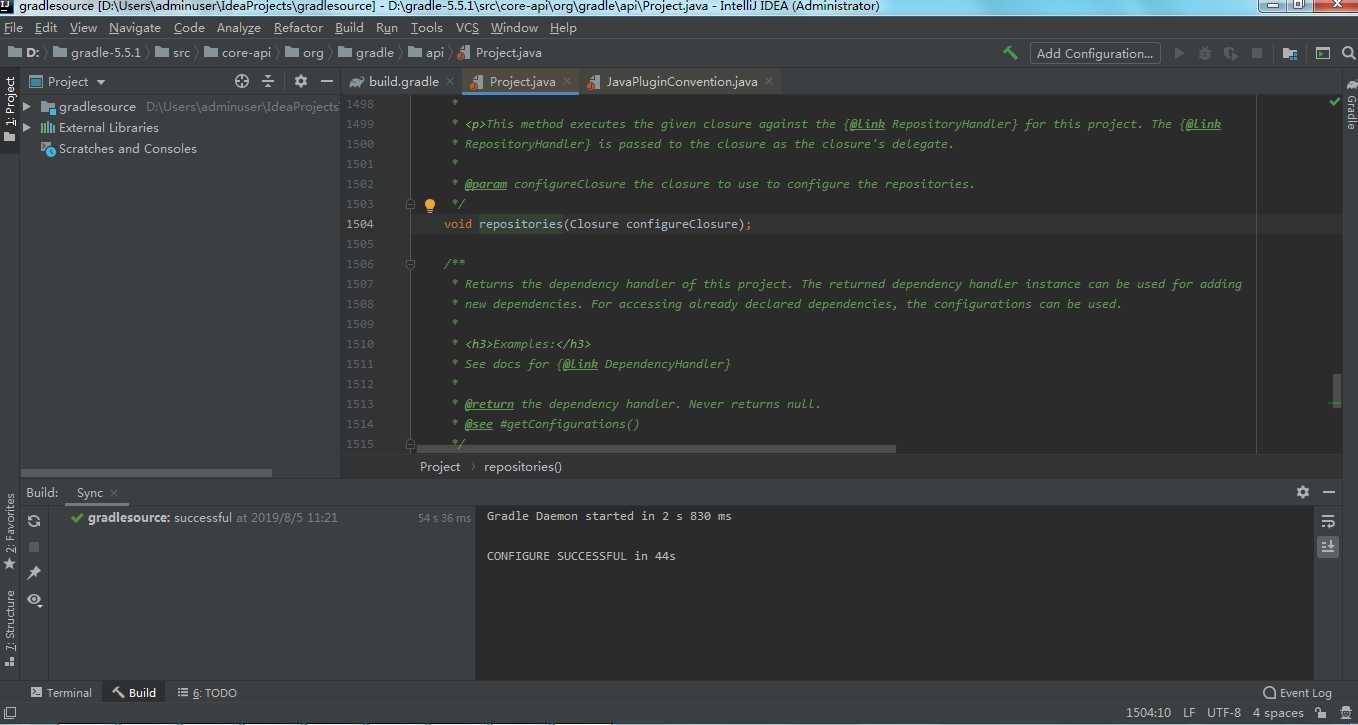Click the green inspection checkmark indicator
This screenshot has height=725, width=1358.
(1334, 102)
